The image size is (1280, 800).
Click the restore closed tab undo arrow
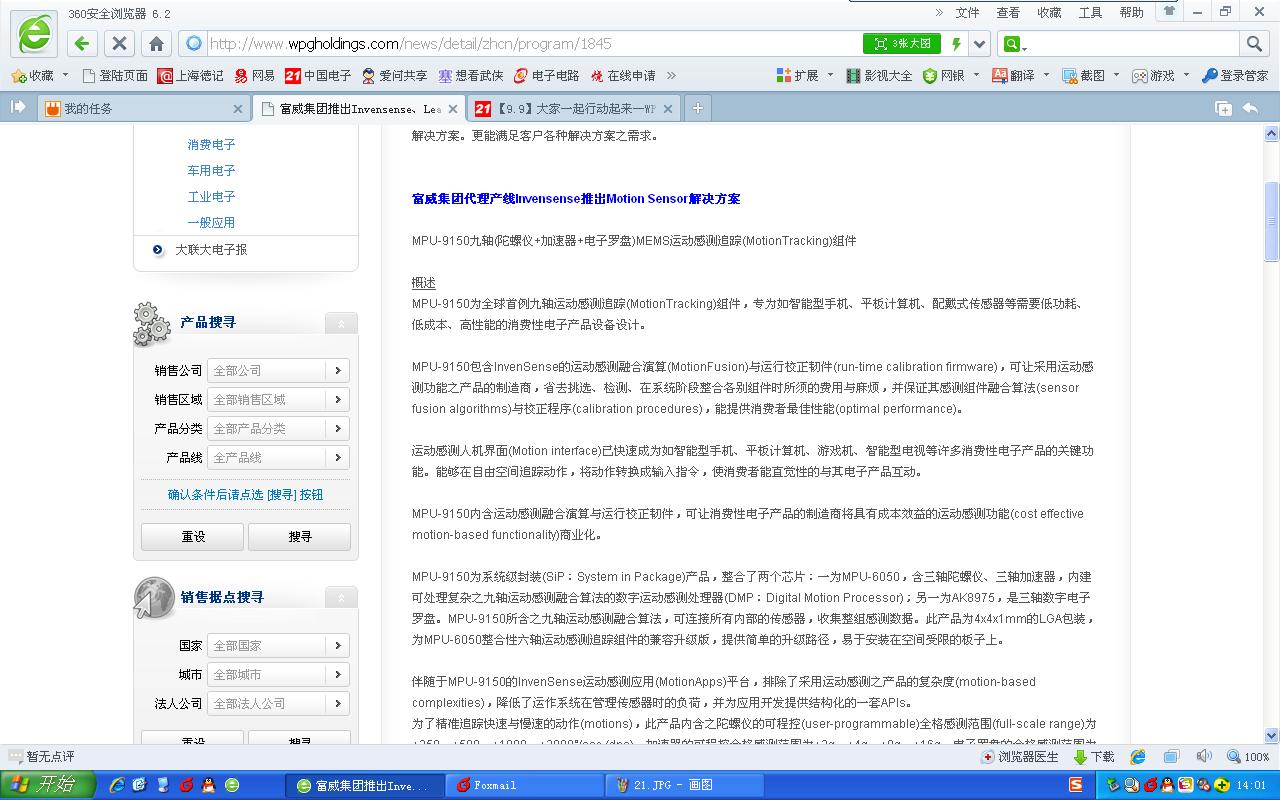click(x=1250, y=108)
